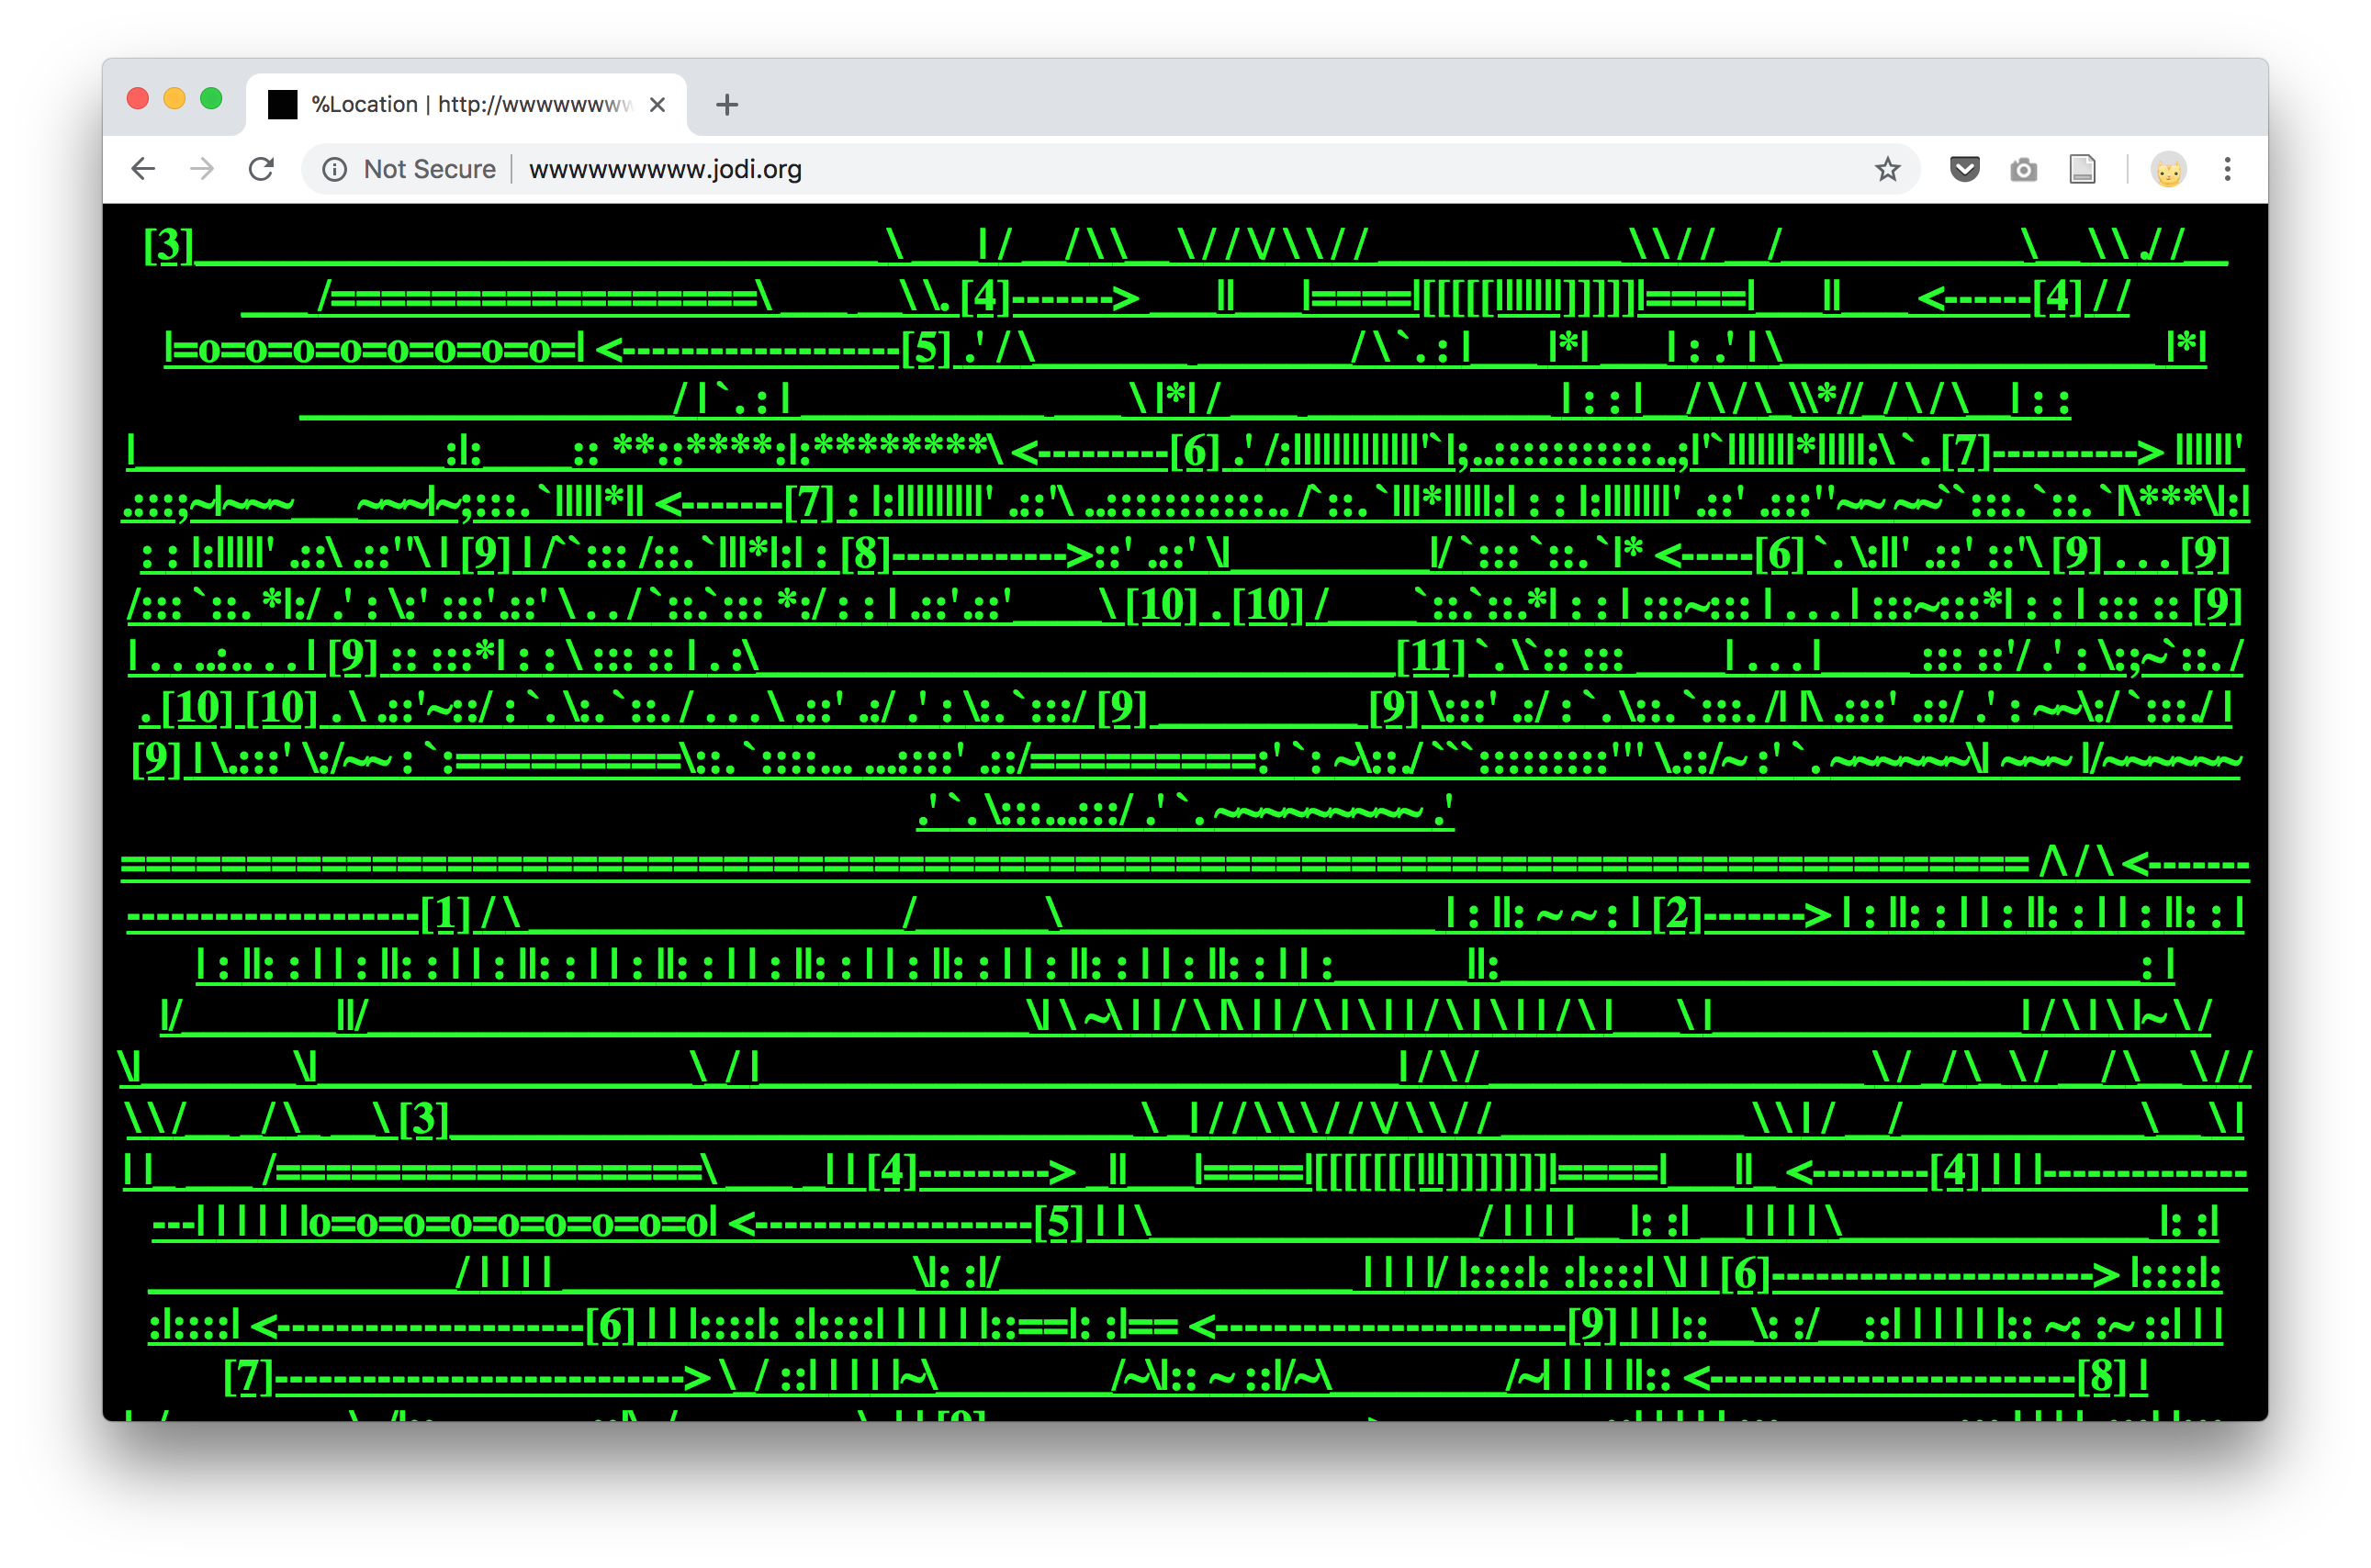
Task: Open the camera screenshot extension
Action: click(2023, 170)
